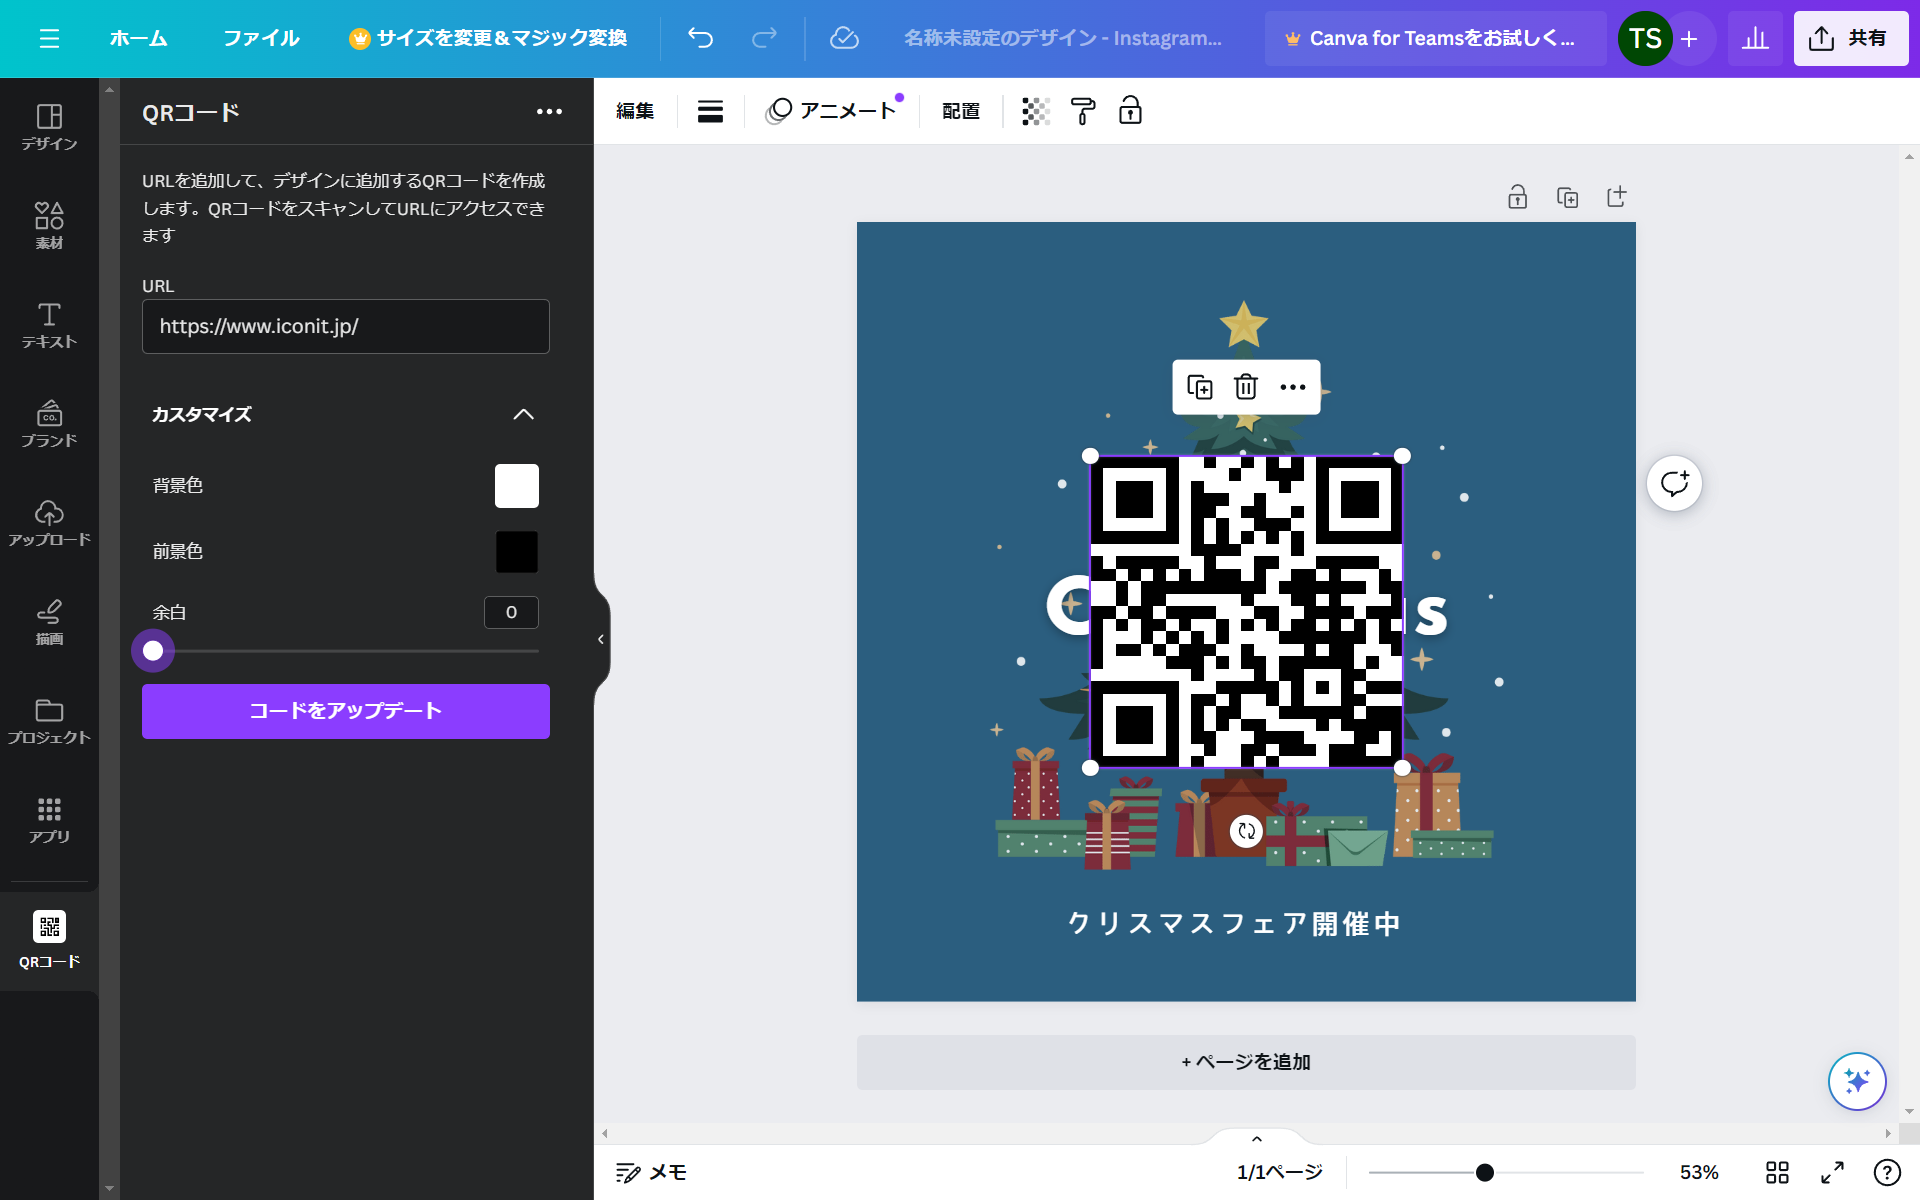Click the undo arrow in header
The image size is (1920, 1200).
pyautogui.click(x=700, y=38)
